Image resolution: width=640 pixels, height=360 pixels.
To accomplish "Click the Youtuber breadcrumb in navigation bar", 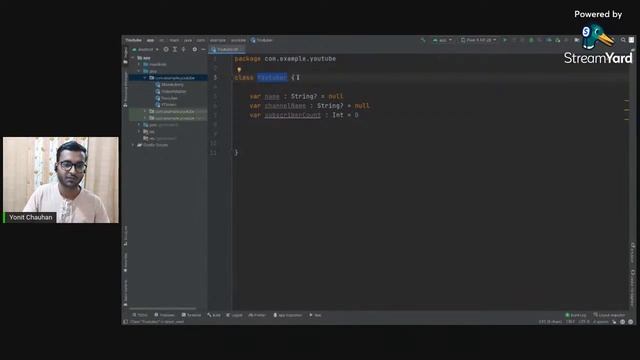I will coord(262,40).
